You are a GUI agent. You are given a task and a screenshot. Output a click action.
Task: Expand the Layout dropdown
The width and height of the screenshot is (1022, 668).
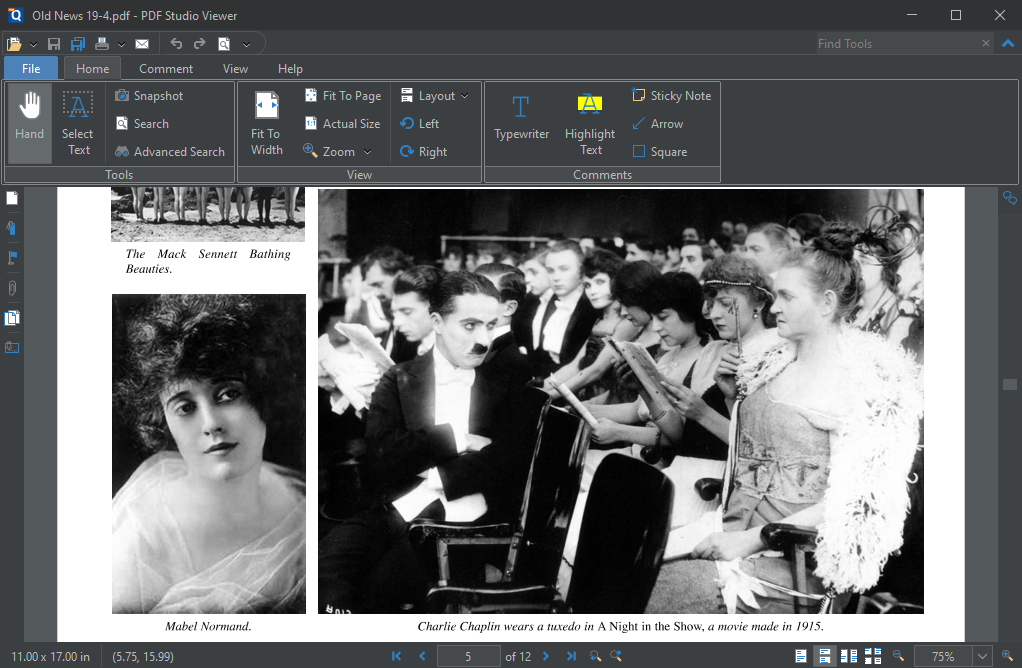(434, 96)
